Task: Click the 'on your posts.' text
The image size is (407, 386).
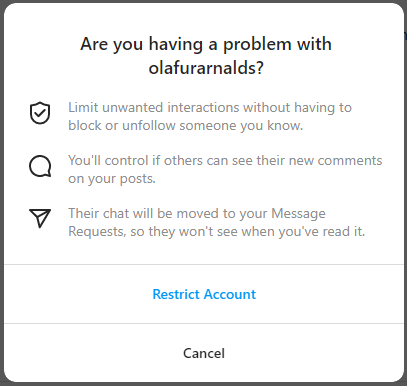Action: click(x=112, y=179)
